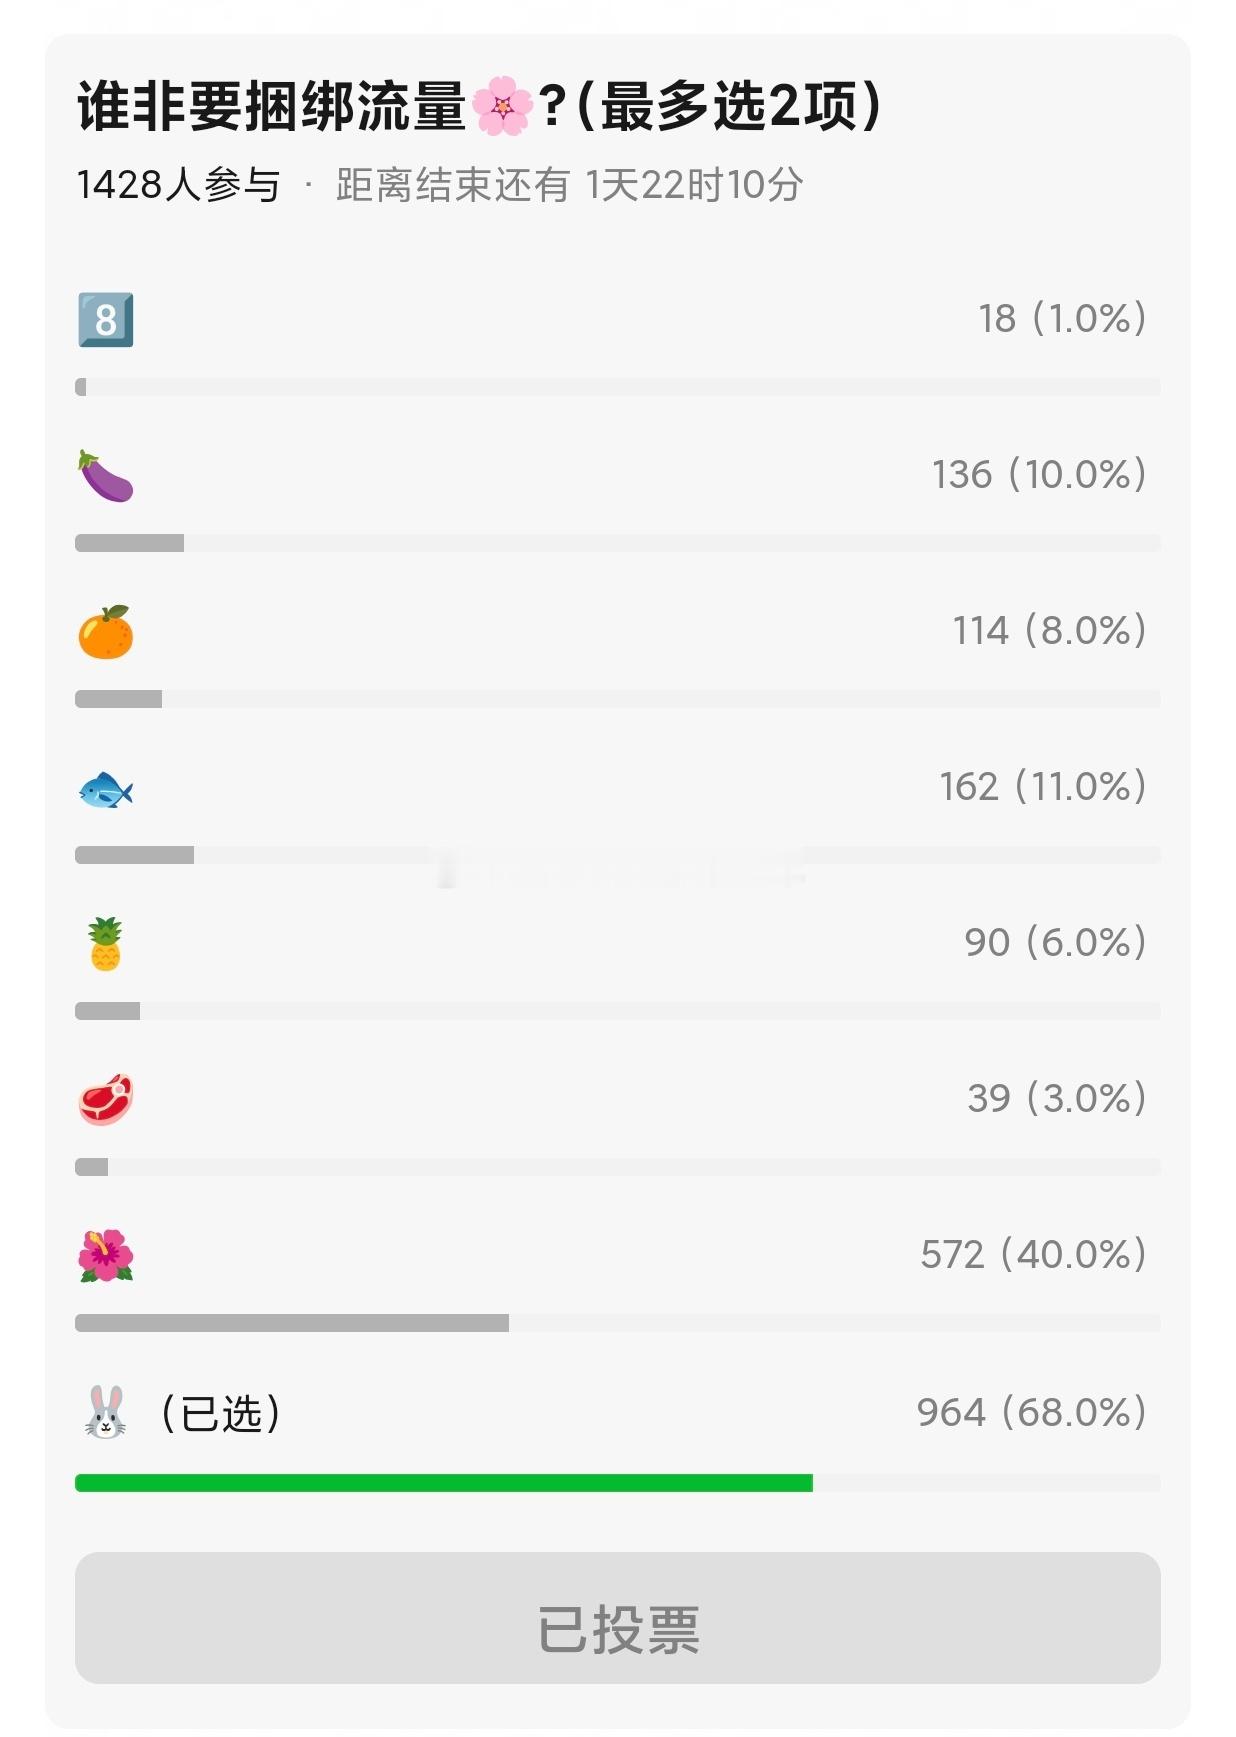This screenshot has width=1236, height=1737.
Task: Select the pineapple emoji poll option
Action: coord(106,944)
